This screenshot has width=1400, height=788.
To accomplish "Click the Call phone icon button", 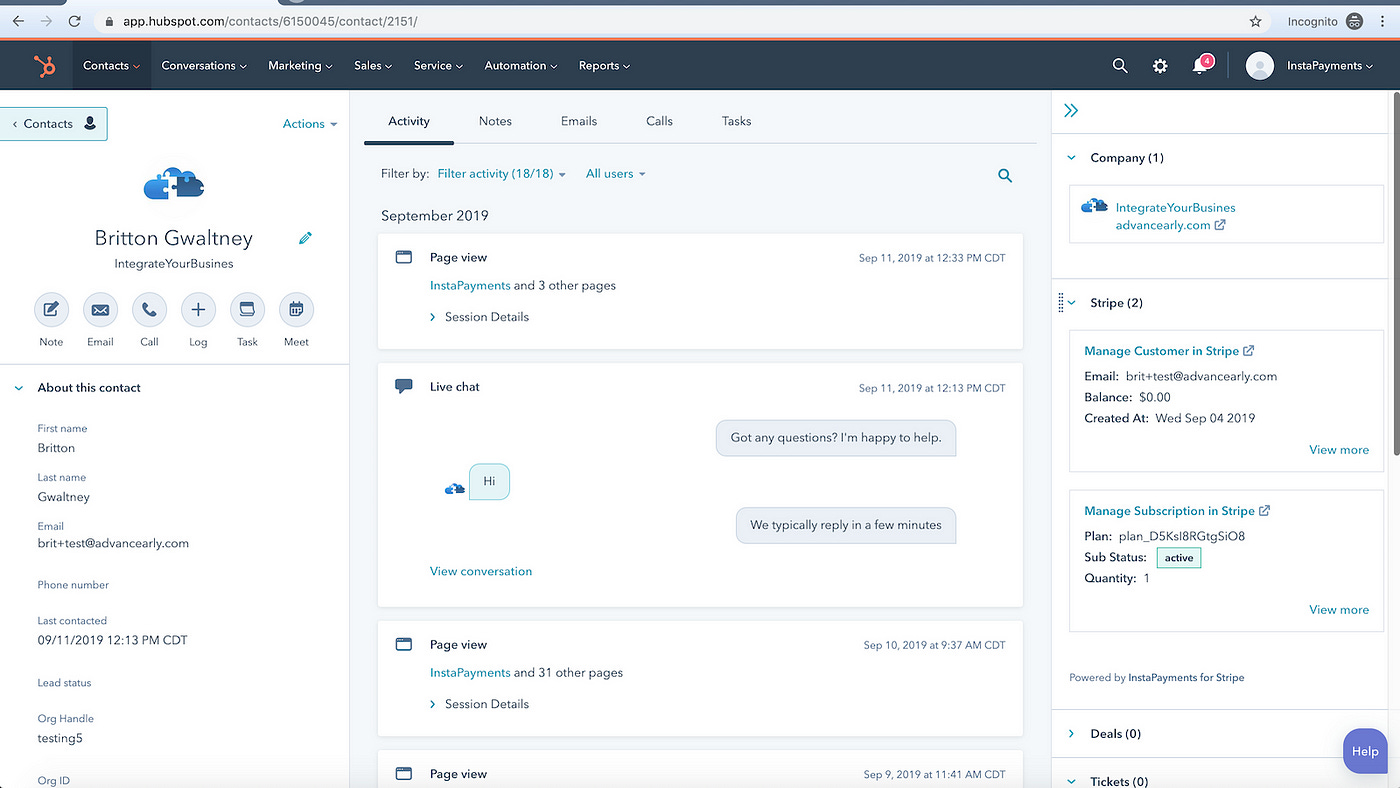I will pyautogui.click(x=149, y=310).
